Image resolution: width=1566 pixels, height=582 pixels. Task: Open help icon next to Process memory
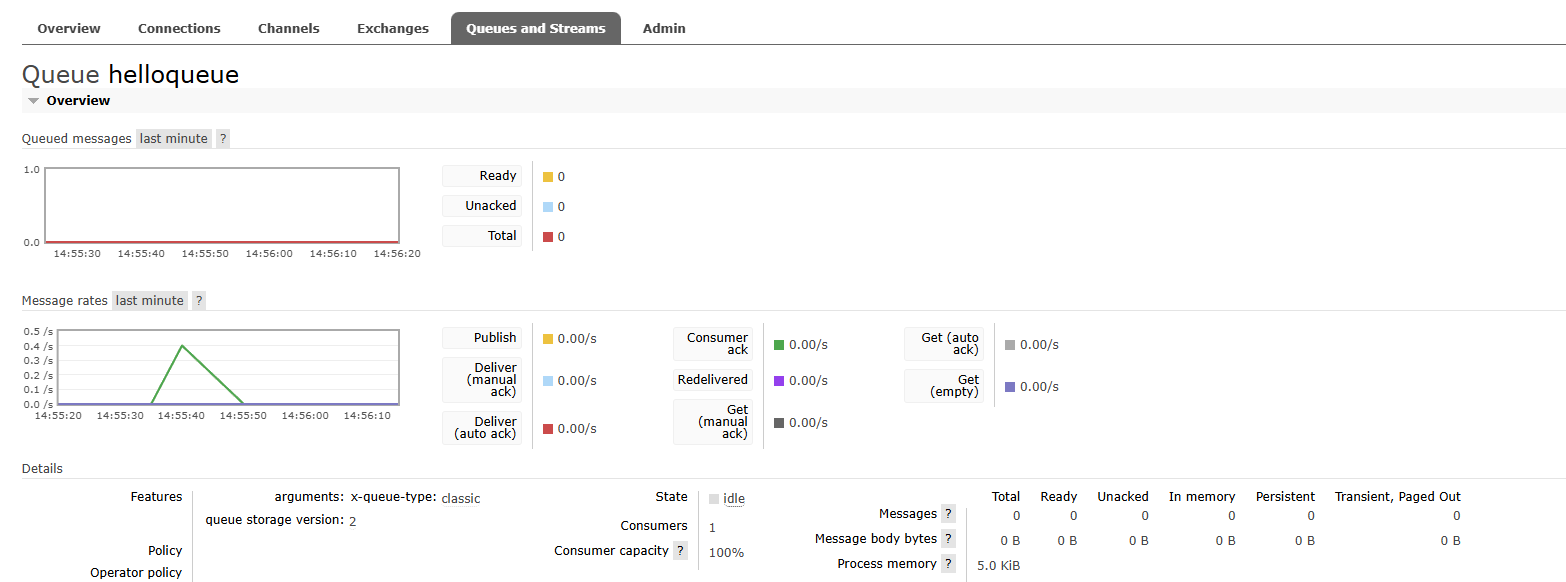coord(948,564)
